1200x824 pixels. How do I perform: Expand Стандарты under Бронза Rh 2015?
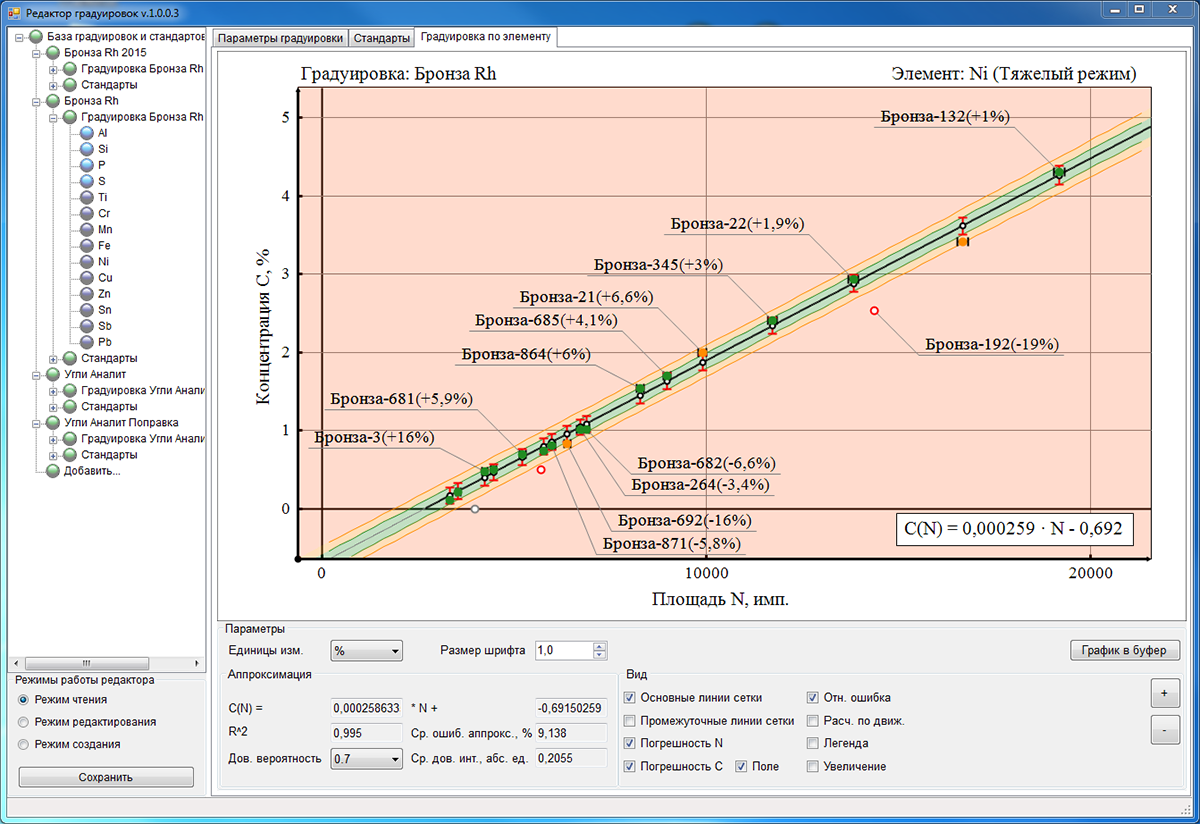click(x=54, y=85)
